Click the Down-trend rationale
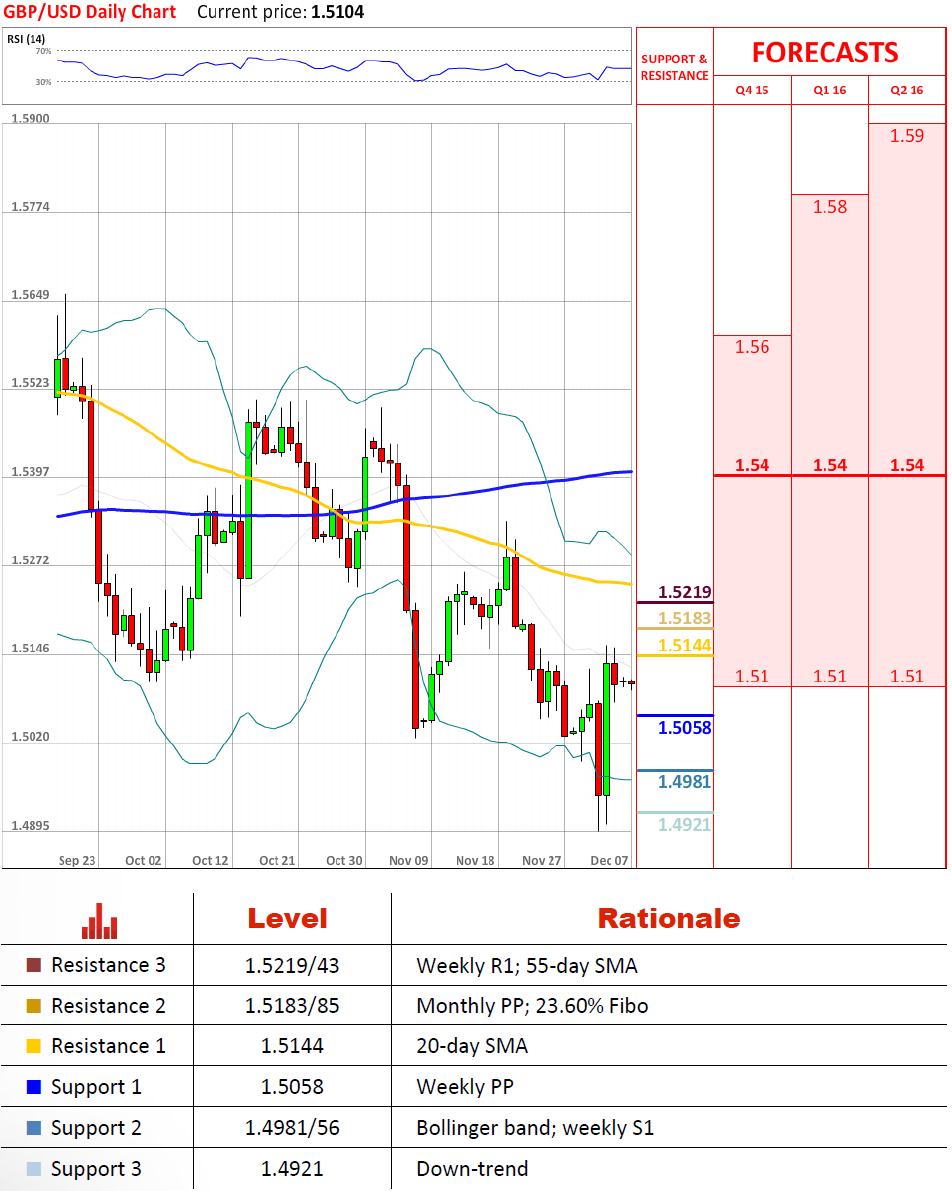This screenshot has width=952, height=1191. (472, 1169)
